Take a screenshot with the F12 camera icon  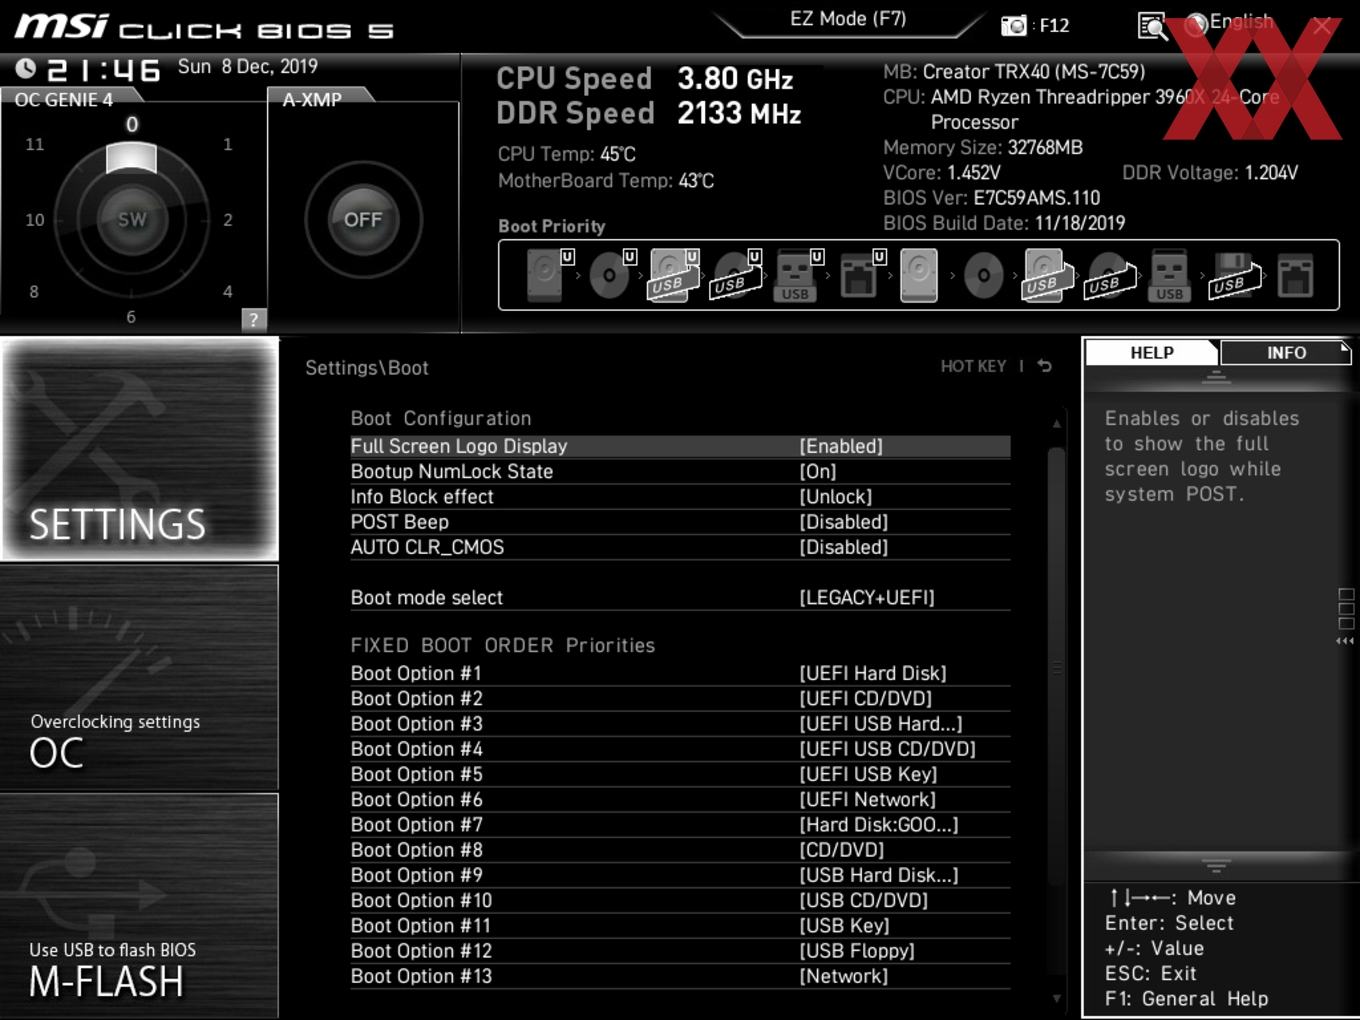tap(1014, 25)
